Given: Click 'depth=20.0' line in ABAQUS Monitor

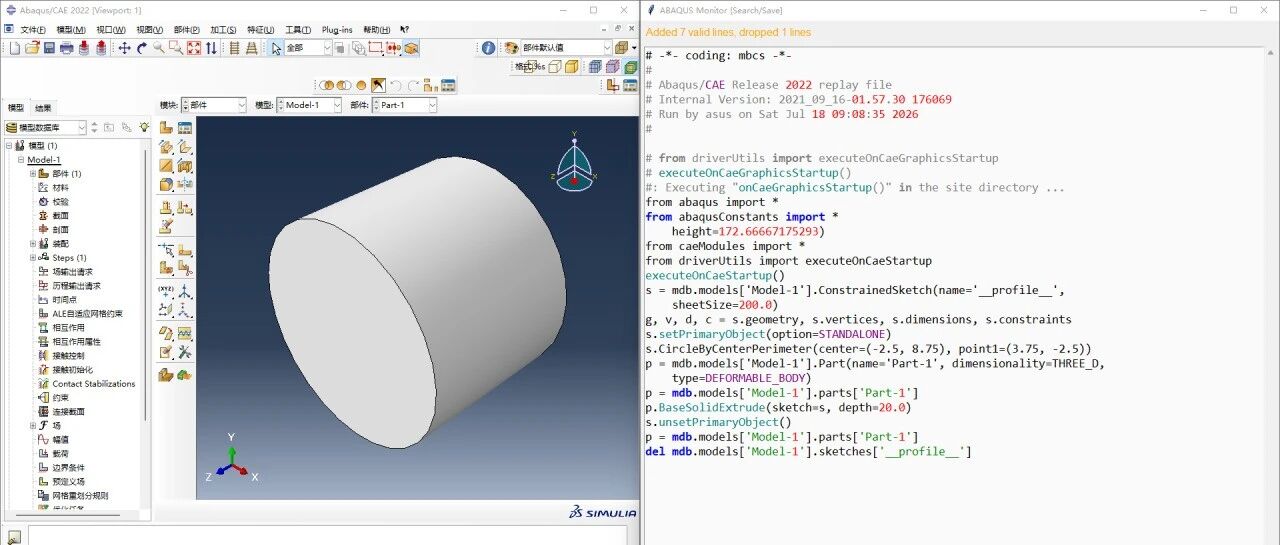Looking at the screenshot, I should tap(779, 408).
